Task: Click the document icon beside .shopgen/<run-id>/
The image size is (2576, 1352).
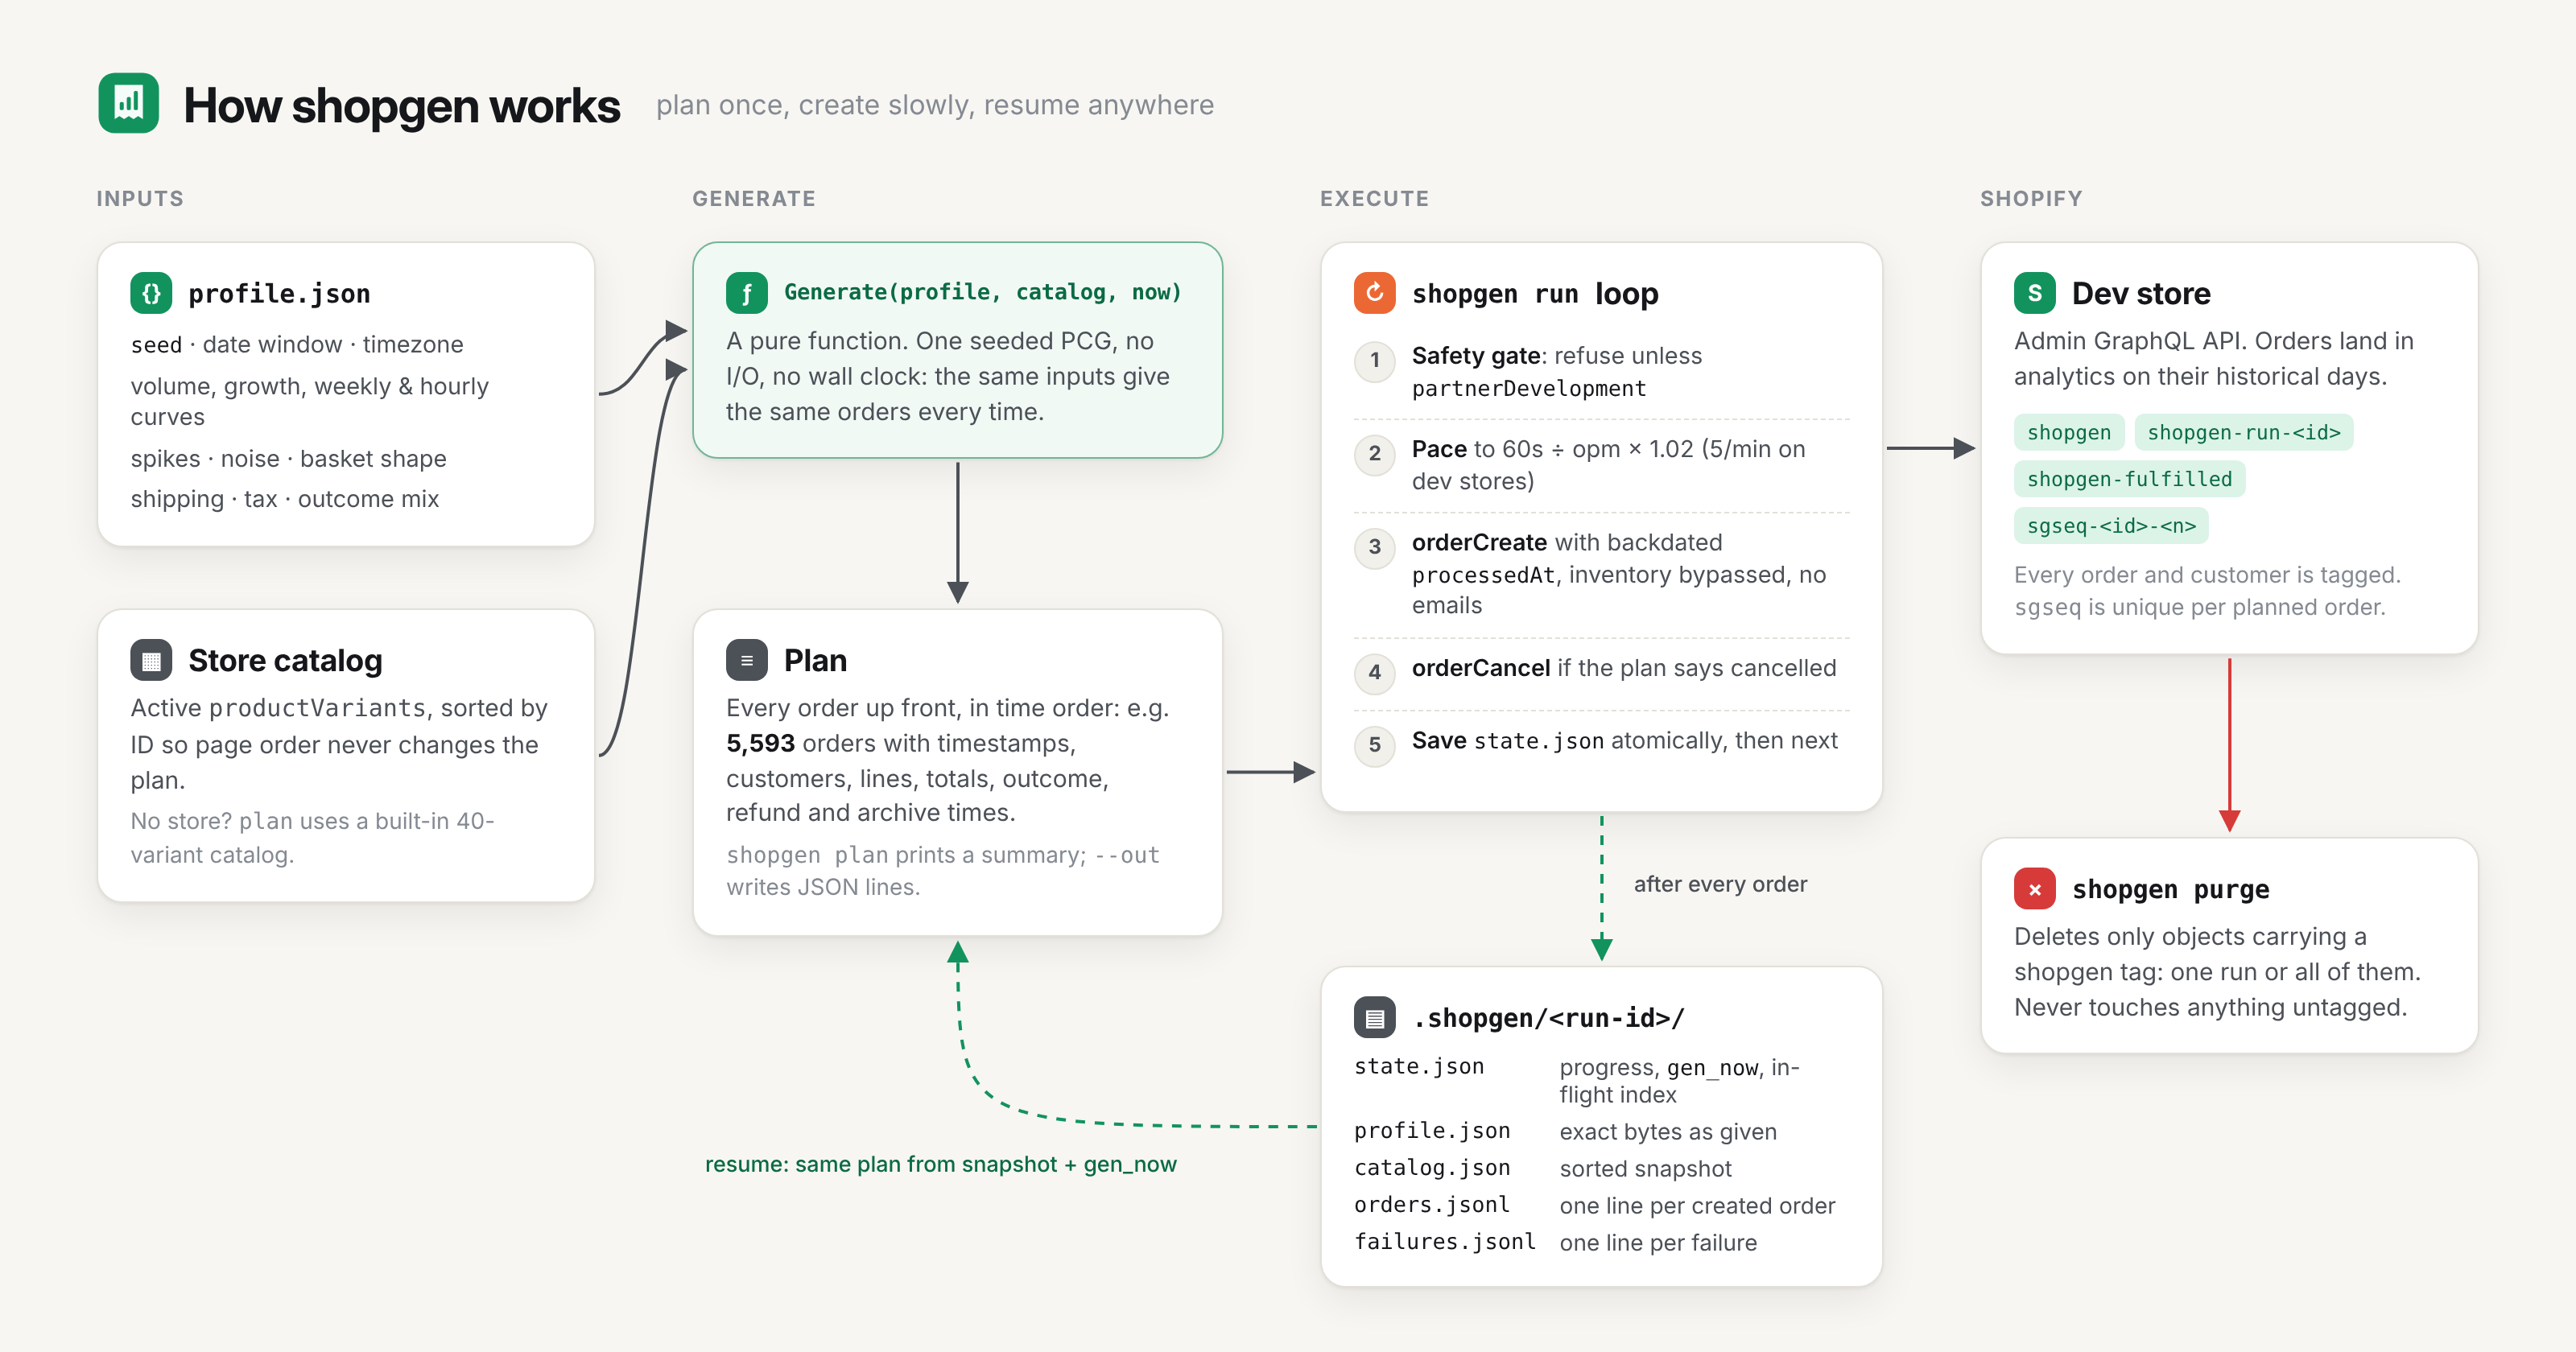Action: click(1375, 1017)
